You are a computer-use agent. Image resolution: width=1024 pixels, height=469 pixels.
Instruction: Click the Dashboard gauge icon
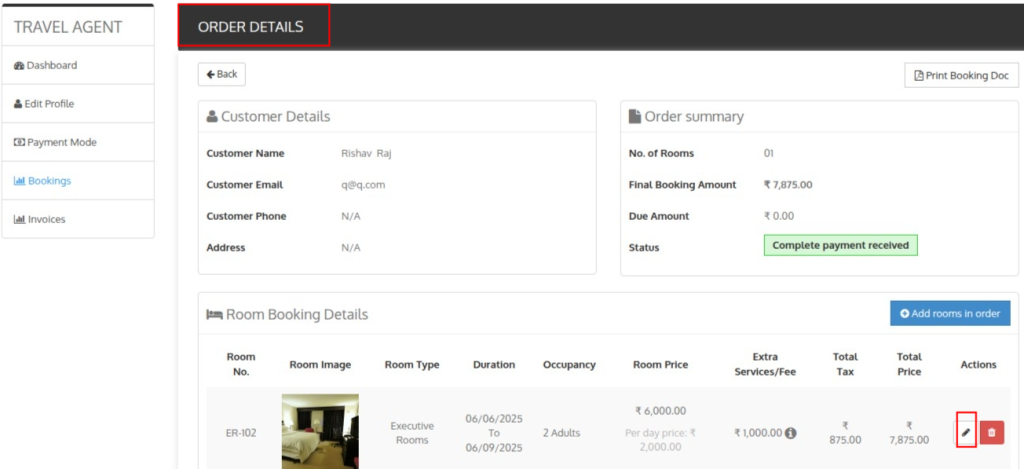(x=19, y=65)
